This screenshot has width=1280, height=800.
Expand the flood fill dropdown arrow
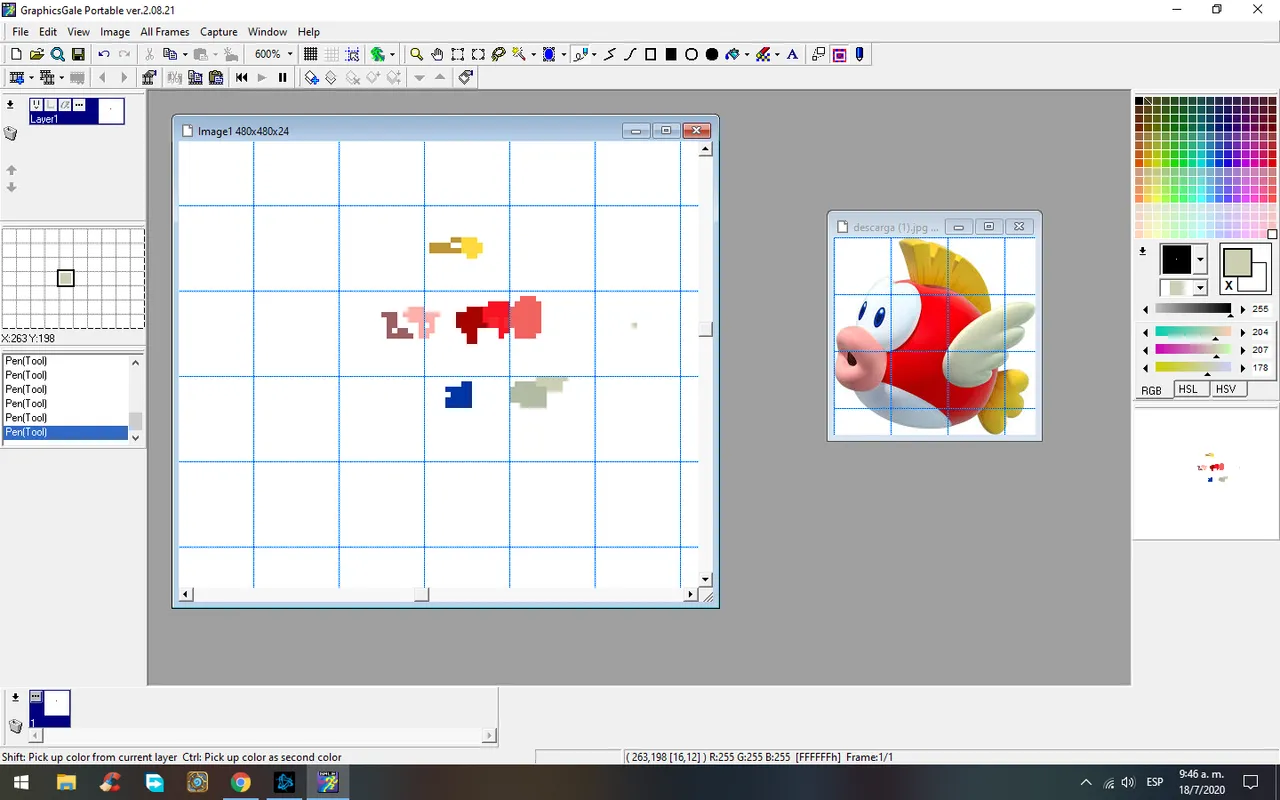(x=746, y=54)
